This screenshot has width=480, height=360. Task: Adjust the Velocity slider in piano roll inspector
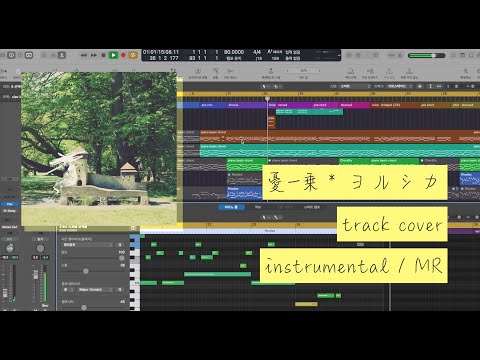pyautogui.click(x=84, y=307)
